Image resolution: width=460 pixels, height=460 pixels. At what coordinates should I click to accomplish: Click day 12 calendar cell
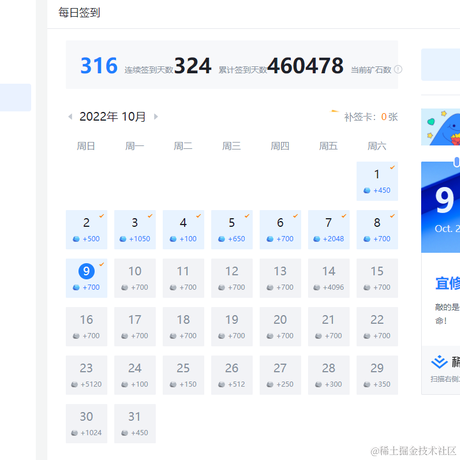tap(232, 278)
